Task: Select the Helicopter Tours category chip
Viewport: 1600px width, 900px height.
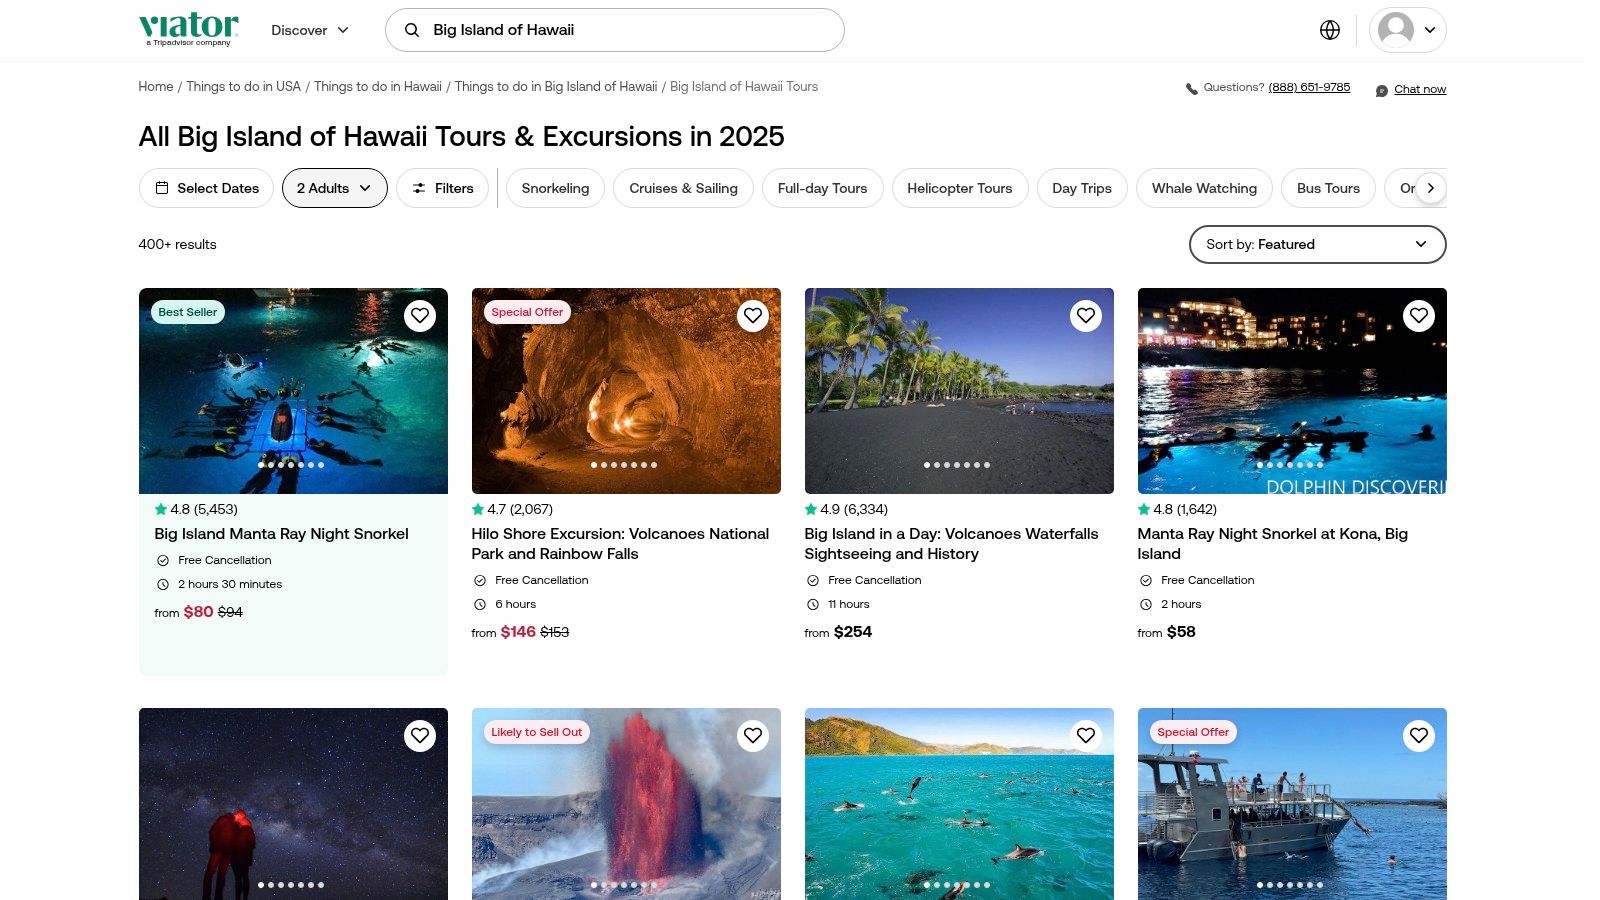Action: pyautogui.click(x=959, y=188)
